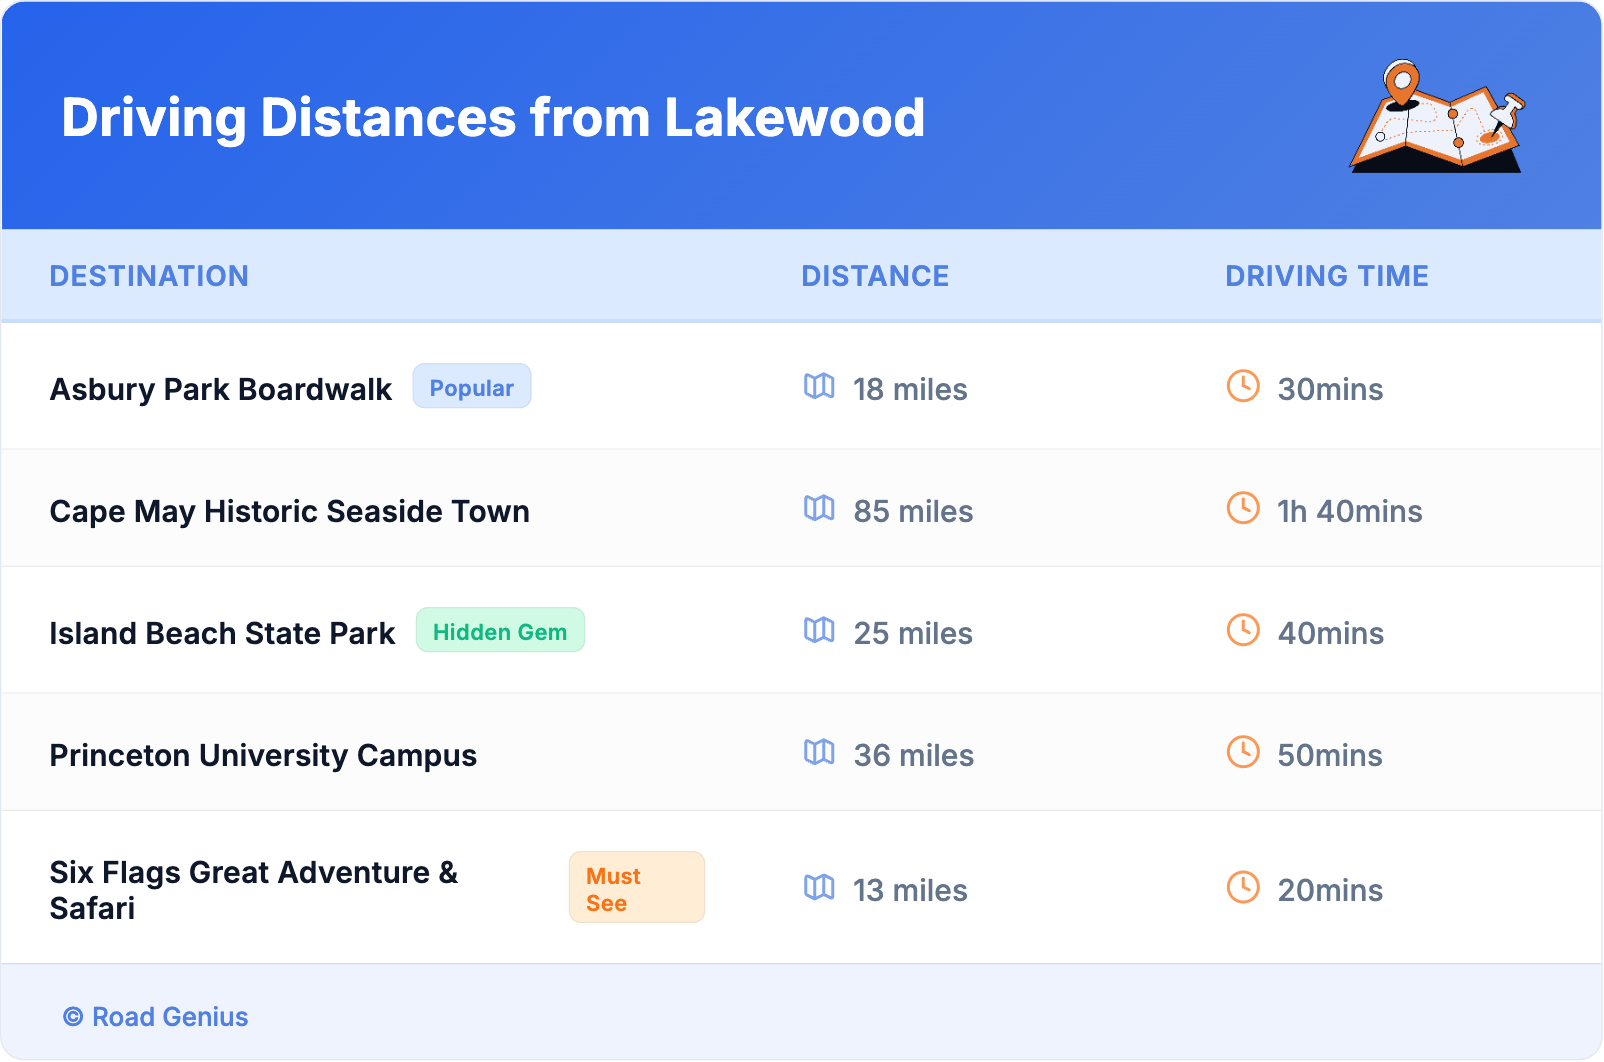Click the Popular badge
The width and height of the screenshot is (1604, 1062).
click(x=471, y=387)
